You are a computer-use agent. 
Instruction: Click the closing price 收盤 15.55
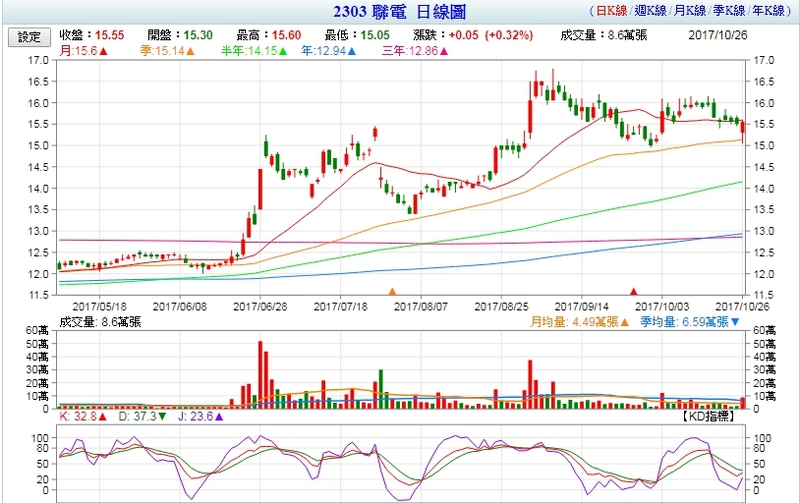tap(92, 35)
